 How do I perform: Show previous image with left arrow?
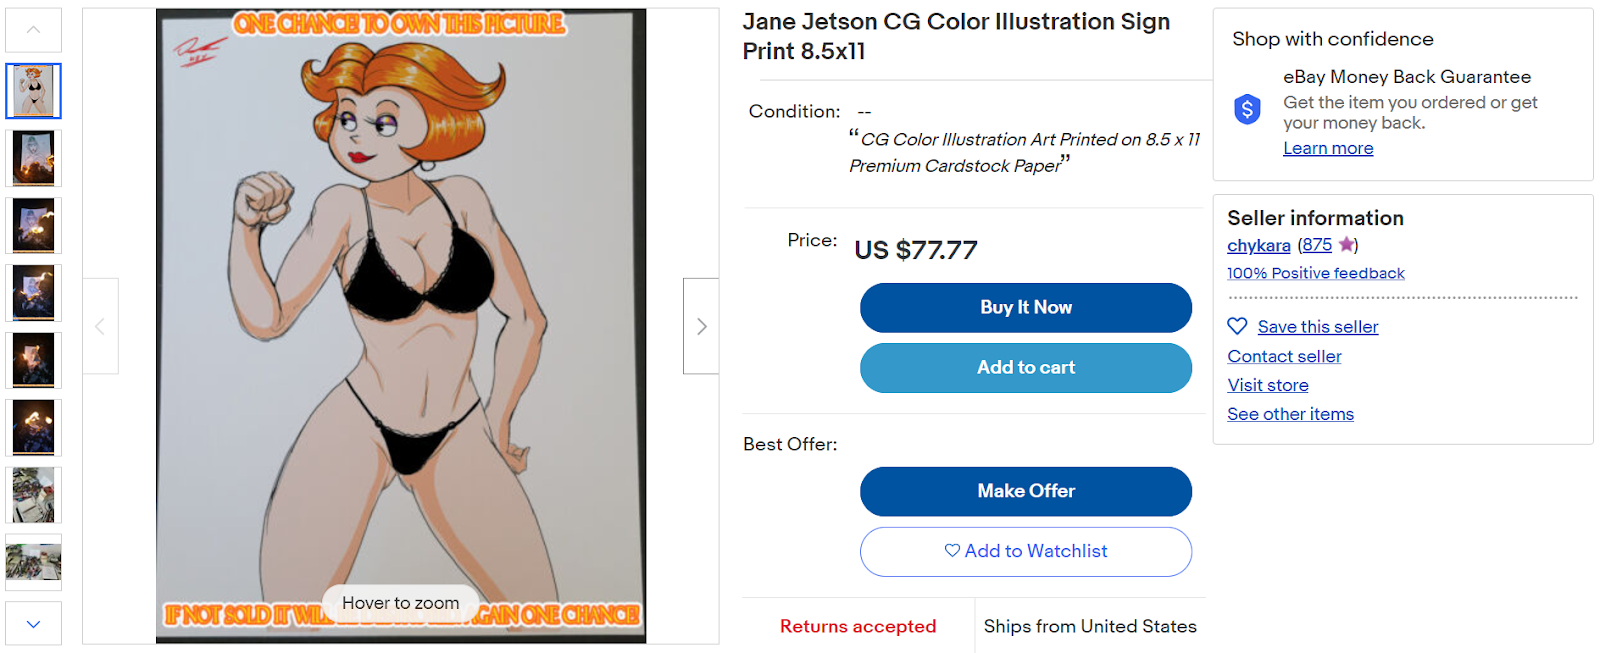100,326
